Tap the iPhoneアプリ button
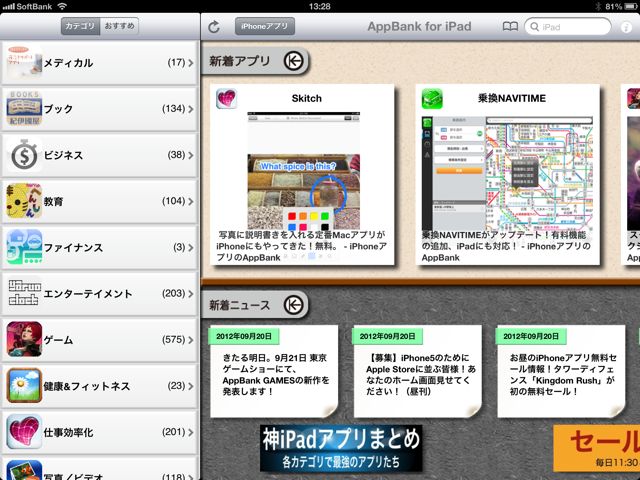The height and width of the screenshot is (480, 640). 264,27
